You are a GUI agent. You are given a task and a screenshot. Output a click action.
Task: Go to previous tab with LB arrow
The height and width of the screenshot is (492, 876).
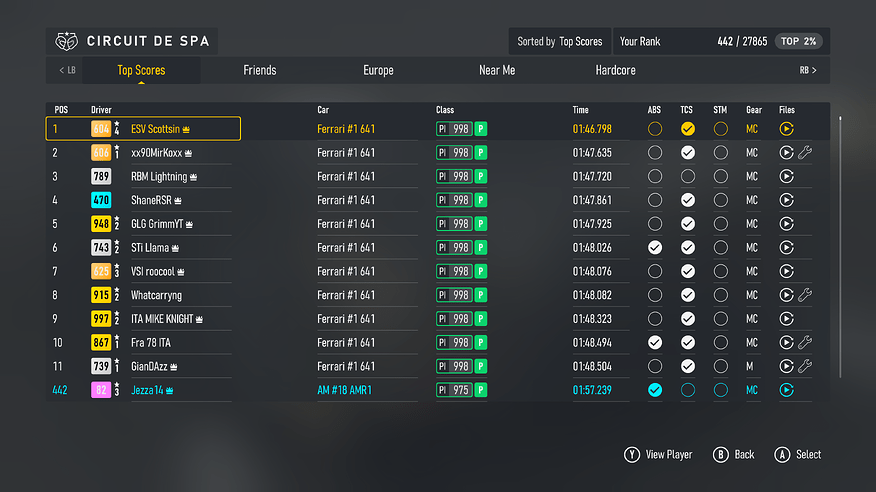(x=67, y=70)
